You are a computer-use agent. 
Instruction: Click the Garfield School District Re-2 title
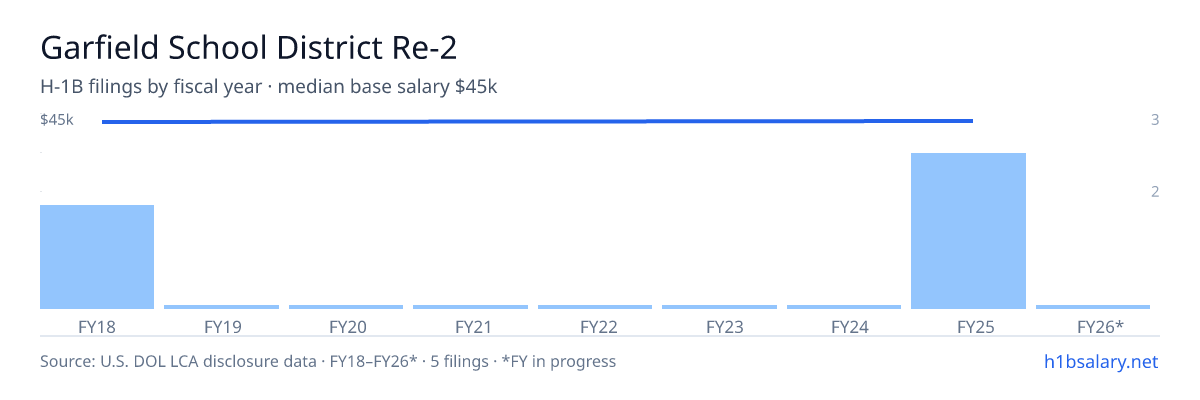tap(254, 49)
